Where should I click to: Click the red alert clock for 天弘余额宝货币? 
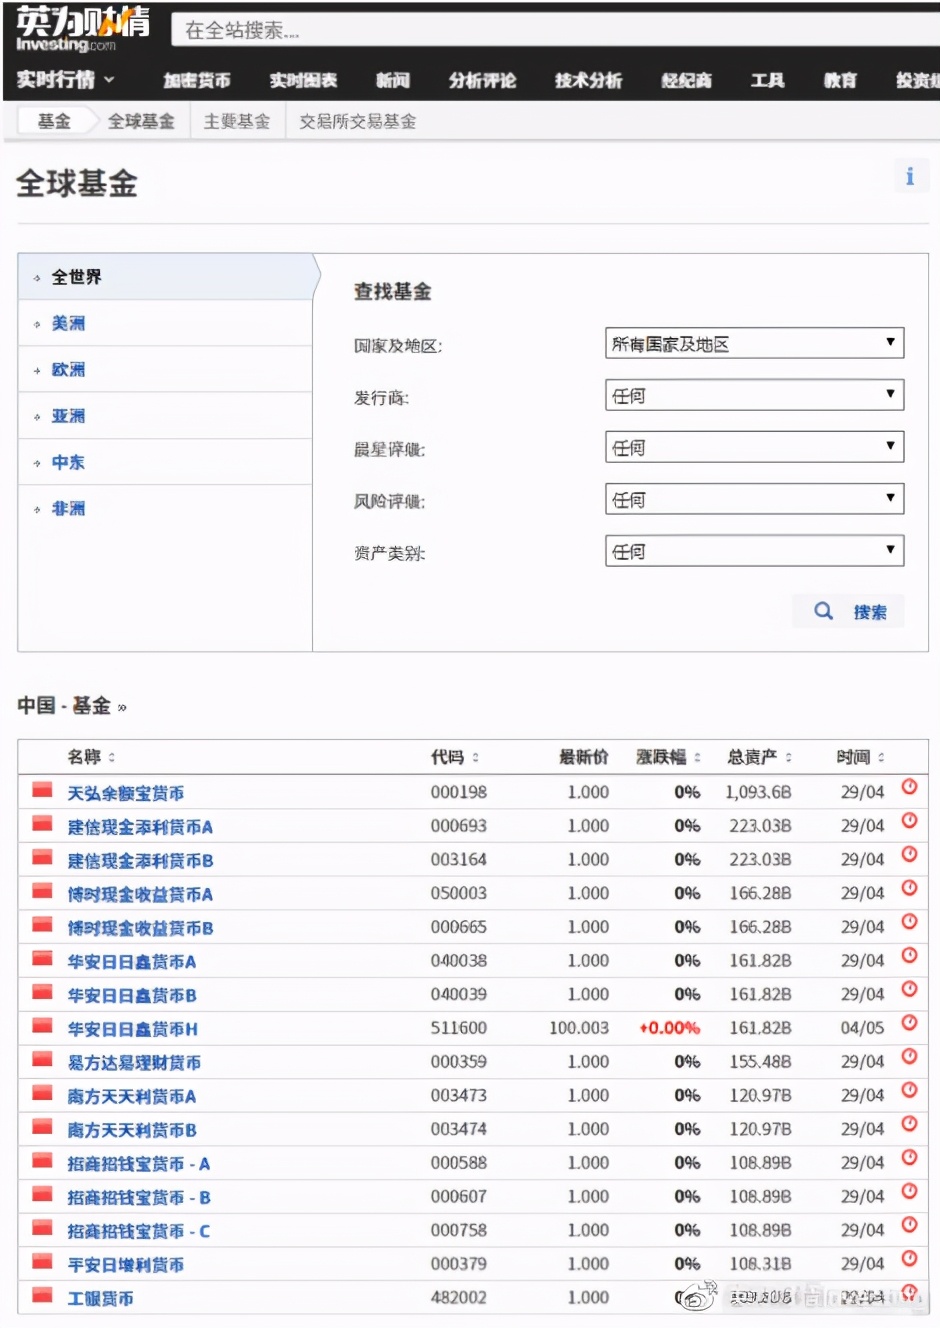click(909, 787)
